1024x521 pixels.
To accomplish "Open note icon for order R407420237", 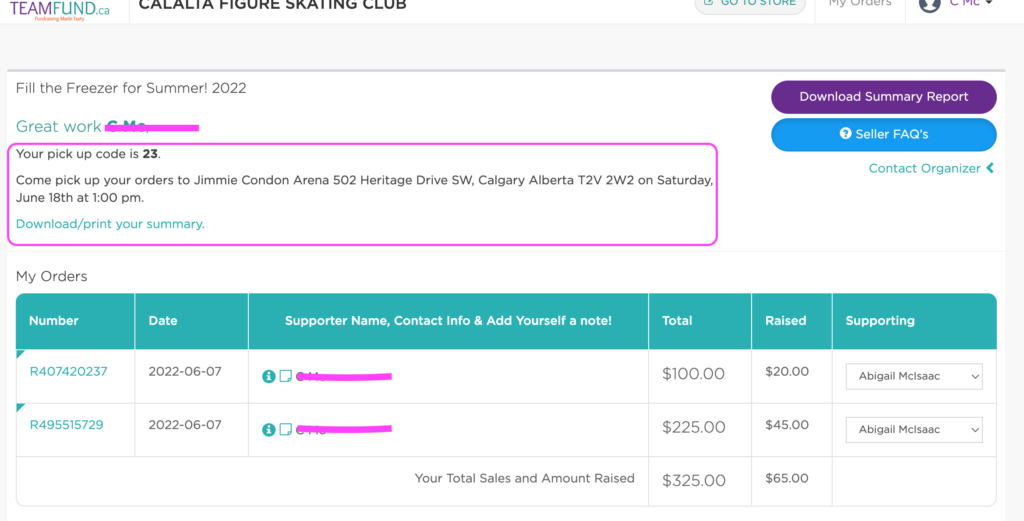I will pyautogui.click(x=285, y=377).
